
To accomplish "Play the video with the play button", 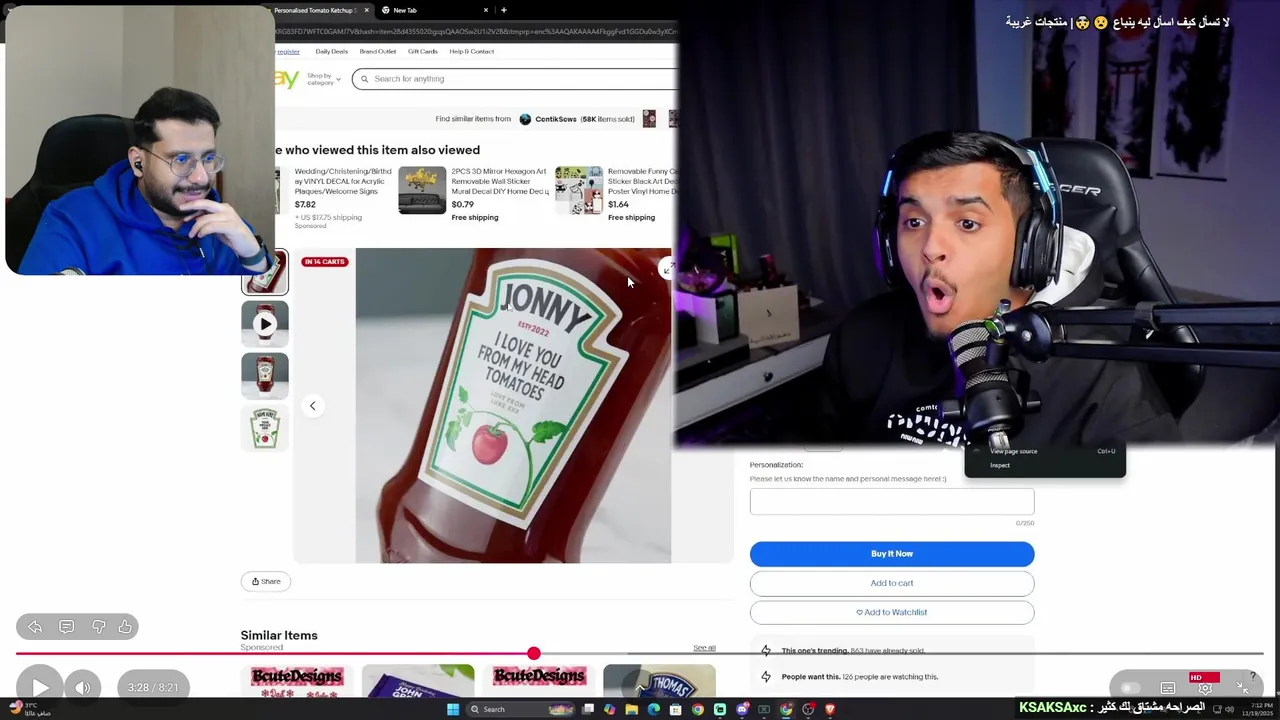I will 40,687.
